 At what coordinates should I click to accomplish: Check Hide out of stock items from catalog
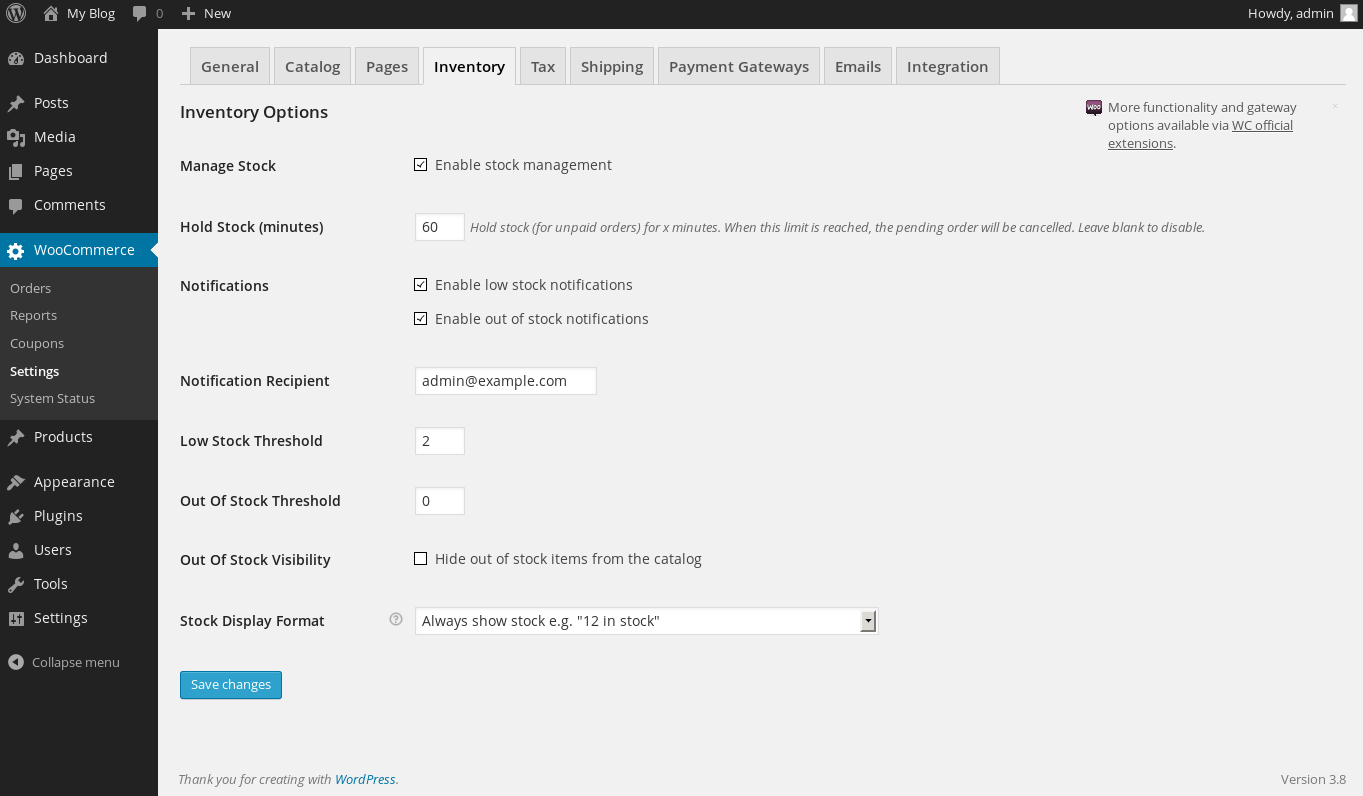pyautogui.click(x=421, y=559)
